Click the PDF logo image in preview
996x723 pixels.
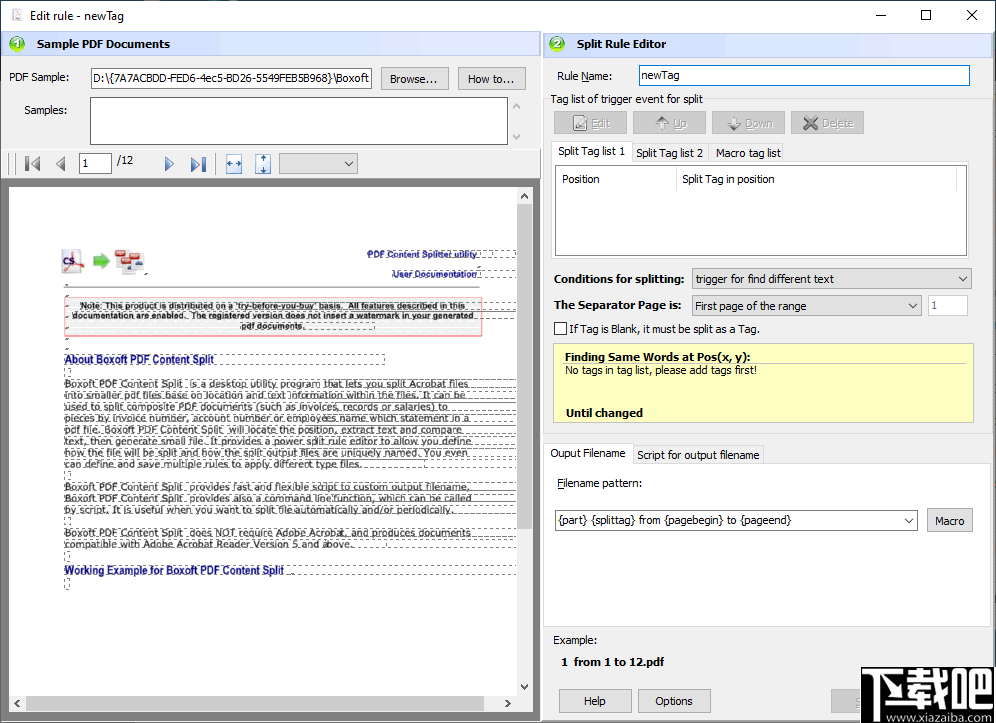(72, 261)
